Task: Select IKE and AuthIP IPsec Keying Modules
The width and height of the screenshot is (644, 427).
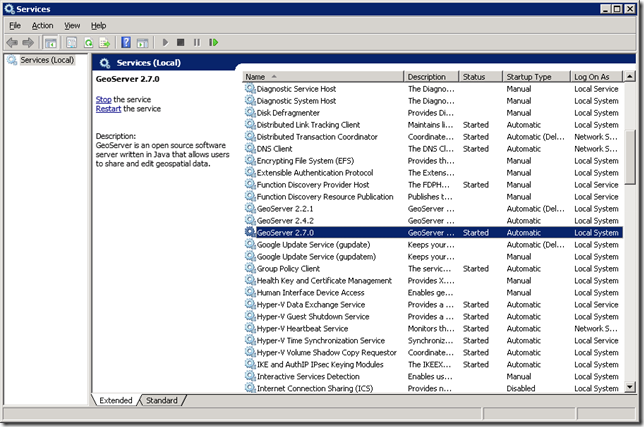Action: coord(433,364)
